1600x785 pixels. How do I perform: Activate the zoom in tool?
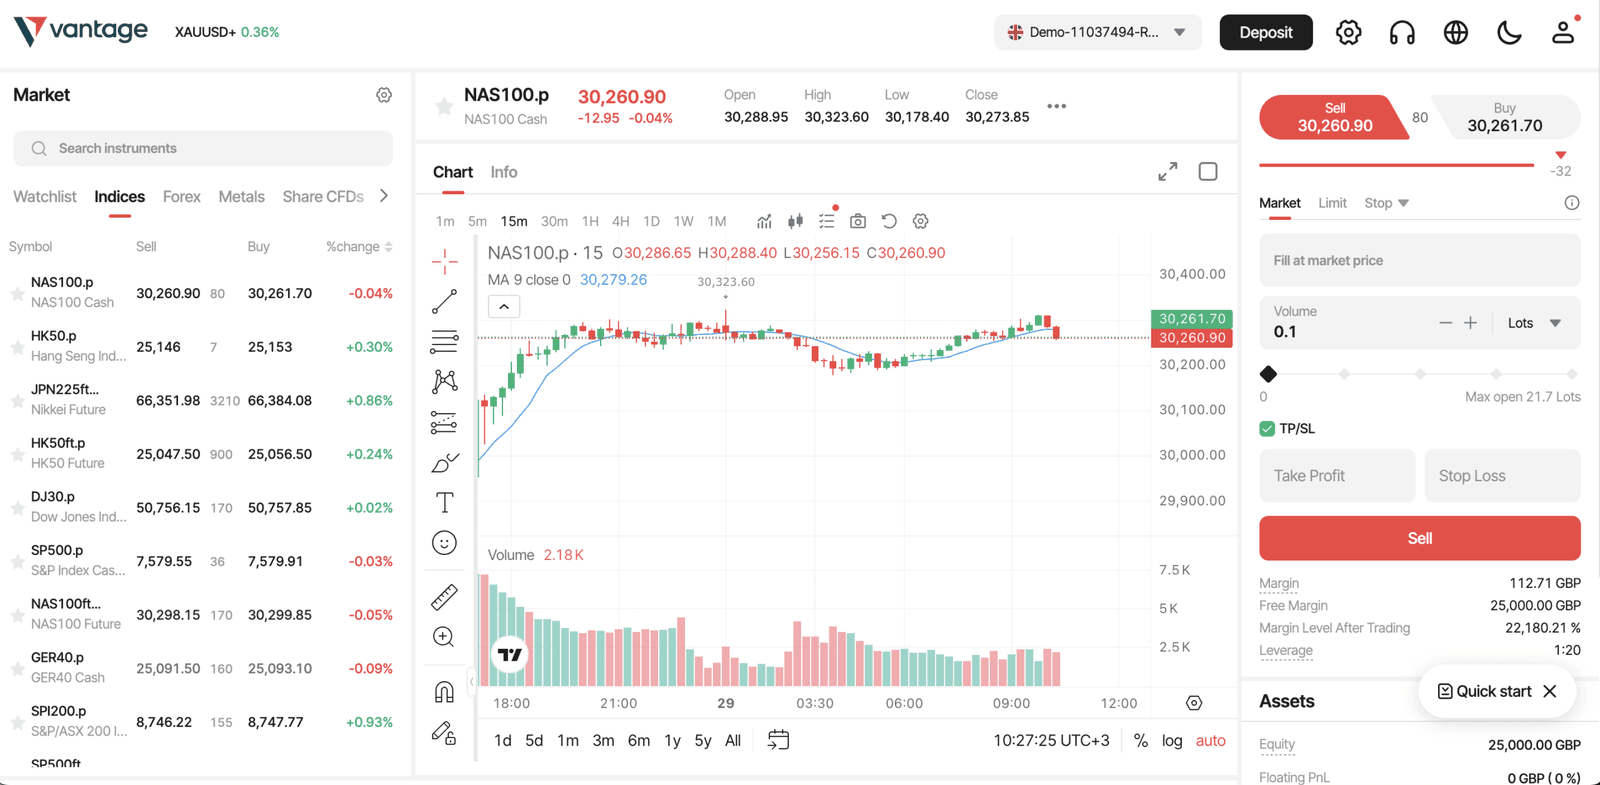coord(445,637)
